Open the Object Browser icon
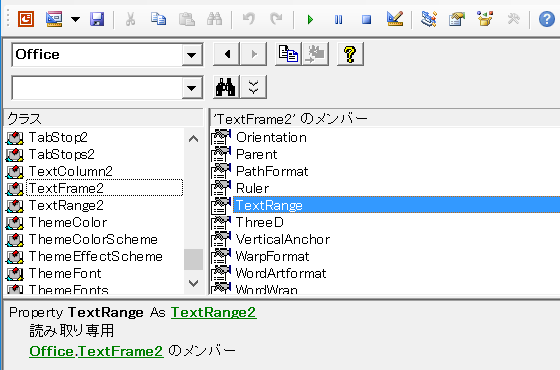Viewport: 560px width, 370px height. (x=485, y=19)
